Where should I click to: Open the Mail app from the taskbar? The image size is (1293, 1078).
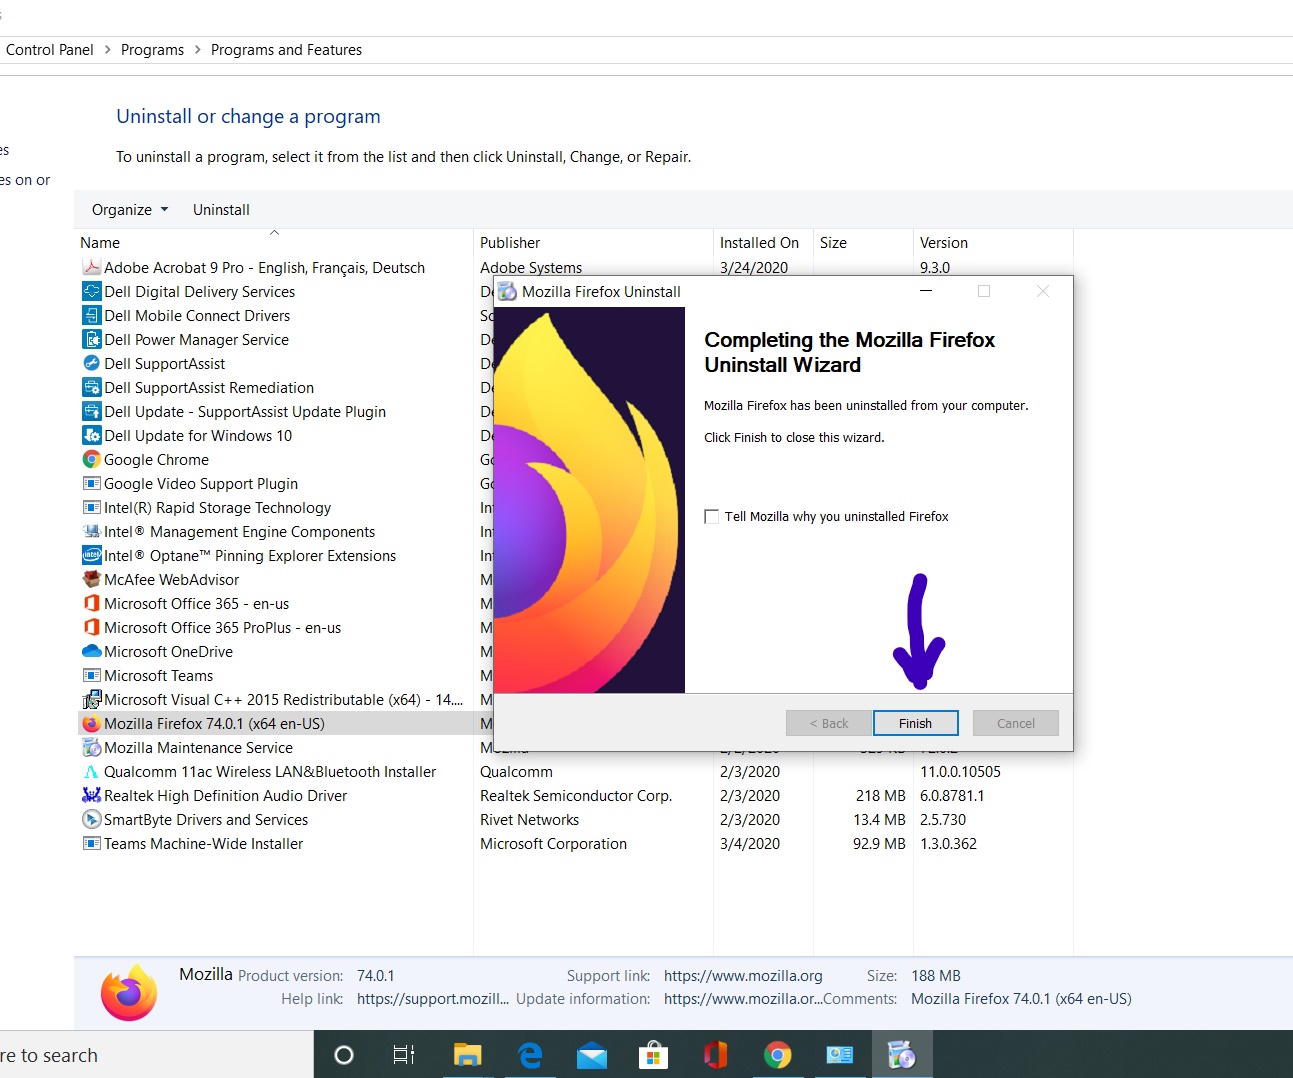[x=592, y=1055]
